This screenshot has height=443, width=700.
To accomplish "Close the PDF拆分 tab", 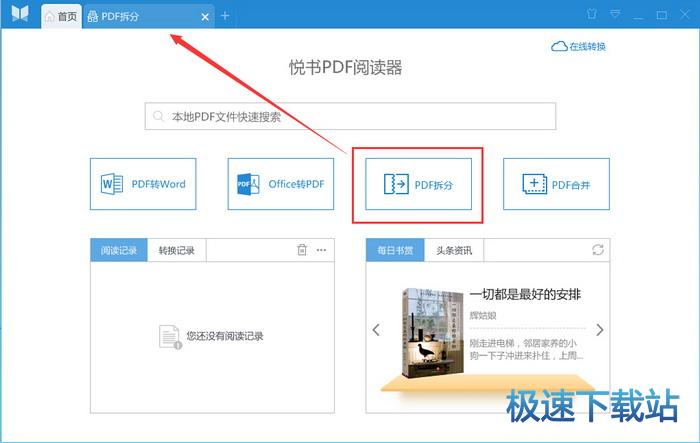I will pyautogui.click(x=205, y=17).
